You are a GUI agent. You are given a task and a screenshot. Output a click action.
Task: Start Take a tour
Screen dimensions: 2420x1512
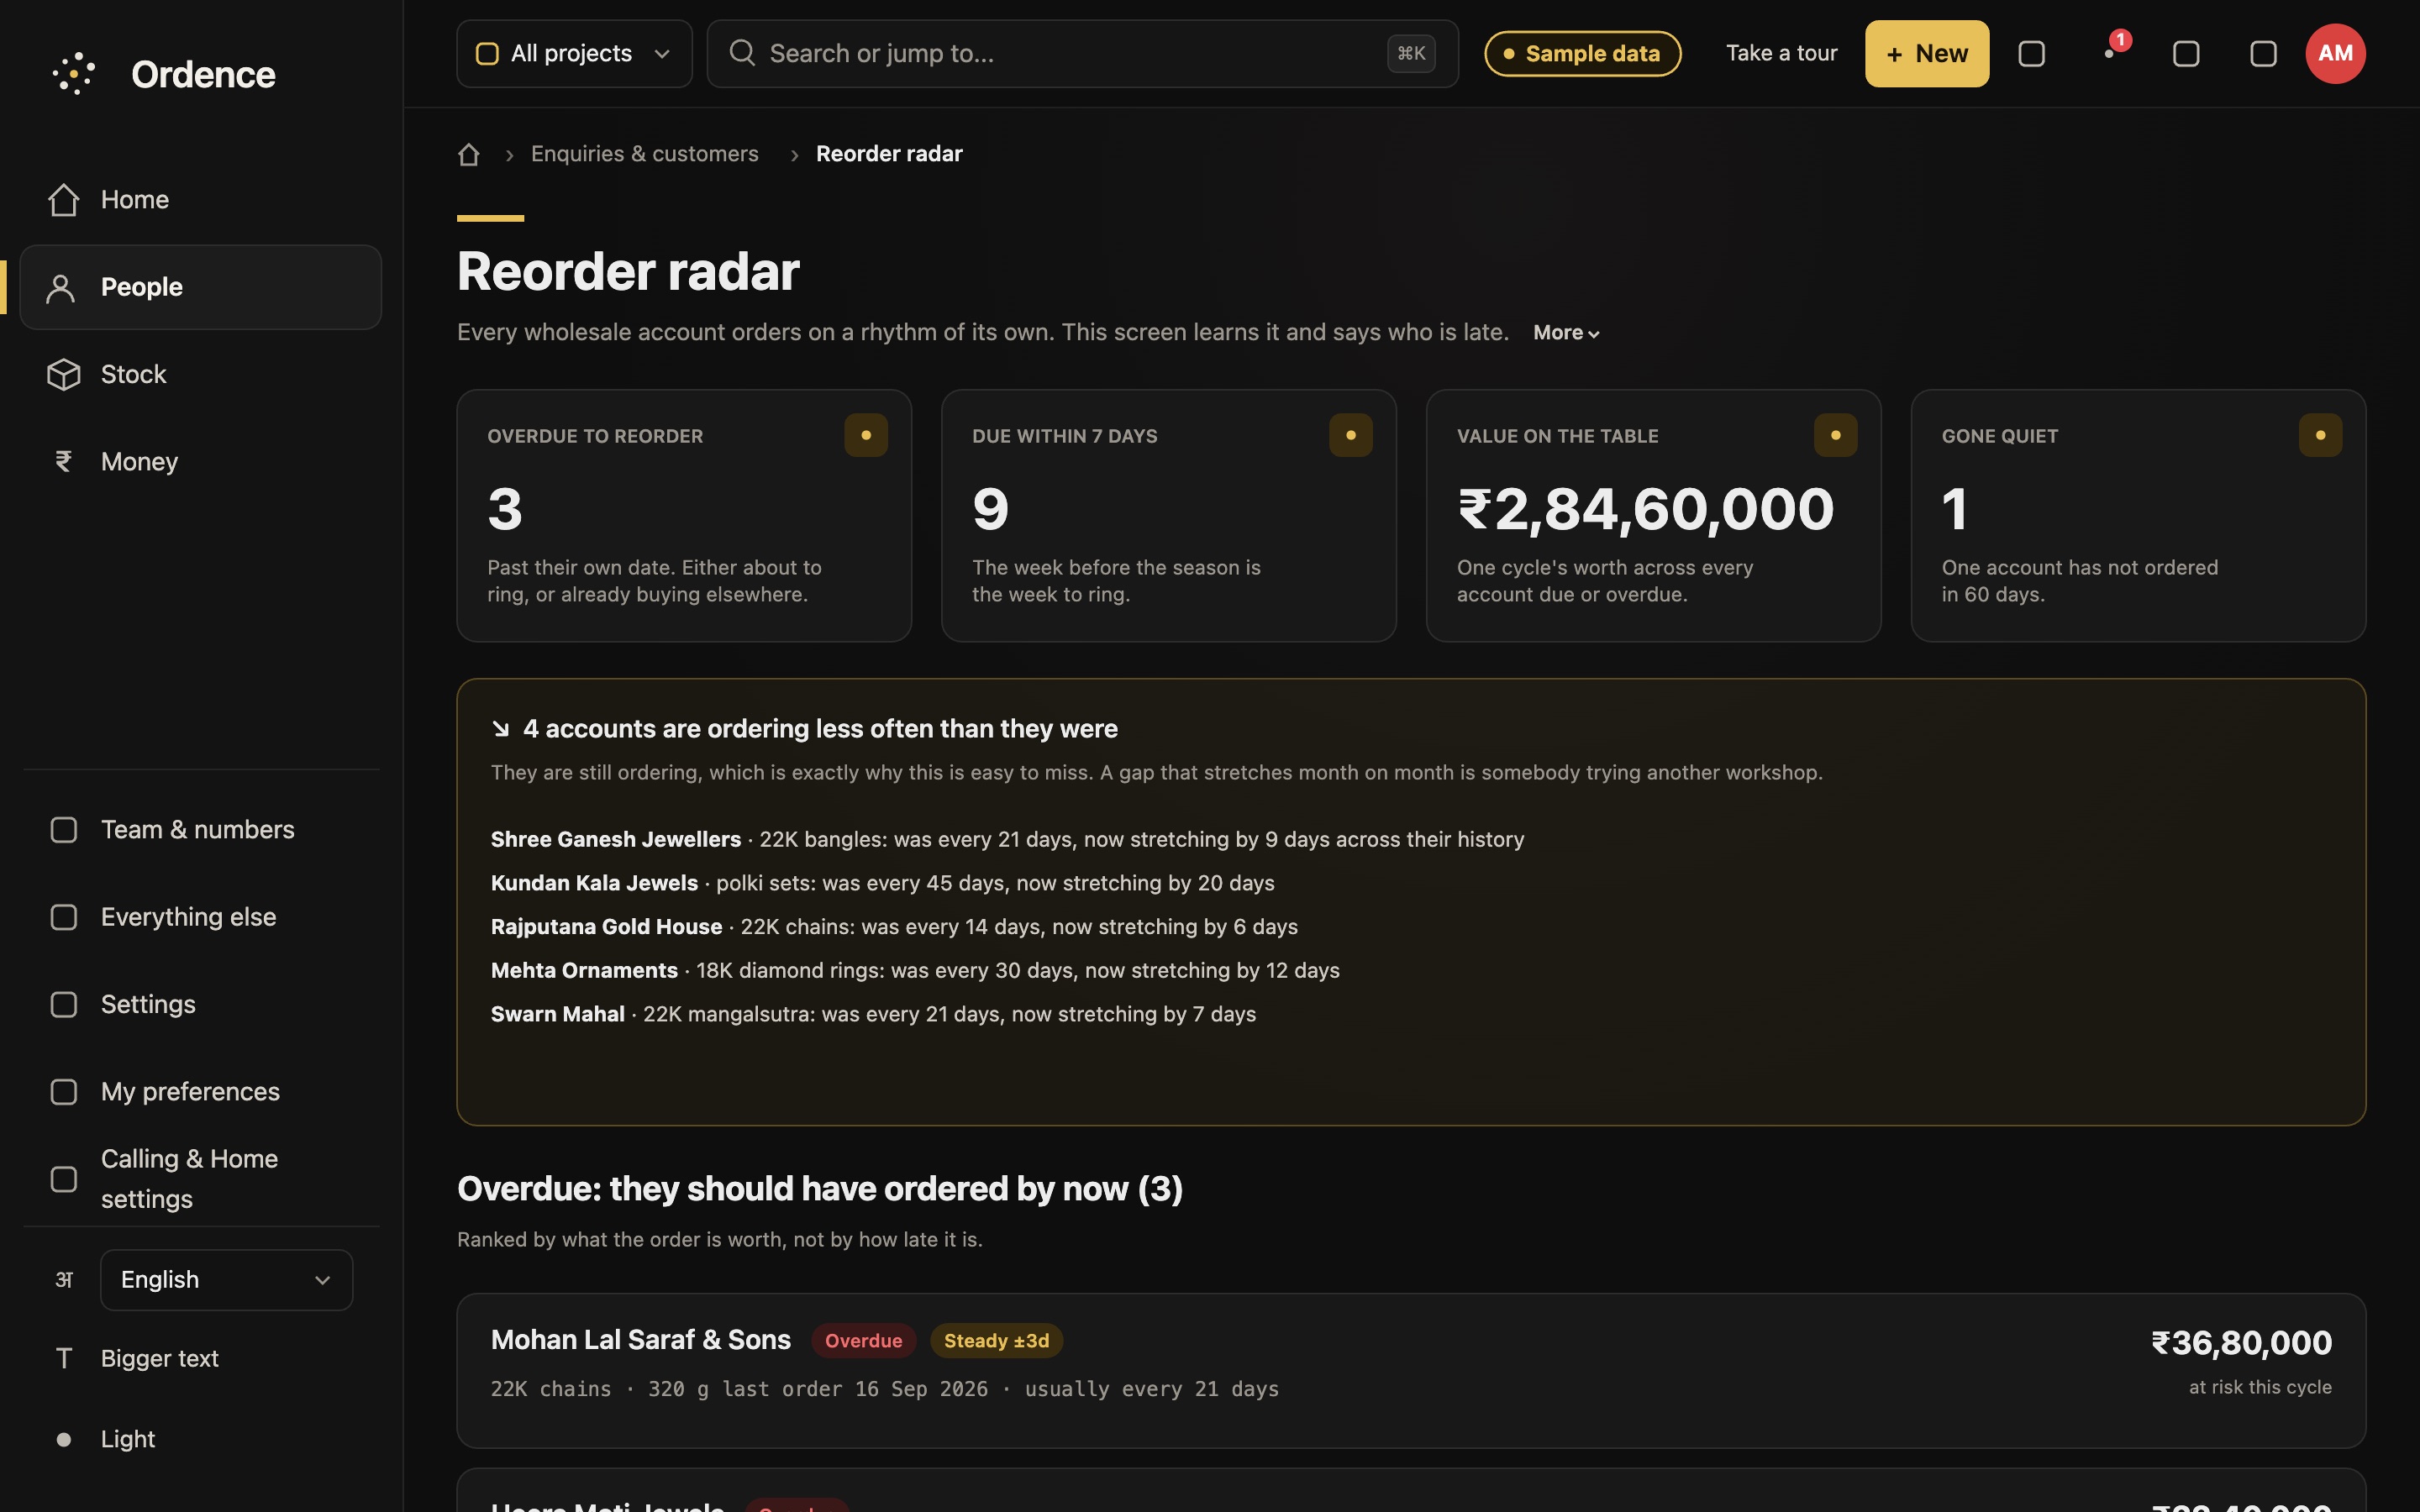click(x=1781, y=54)
